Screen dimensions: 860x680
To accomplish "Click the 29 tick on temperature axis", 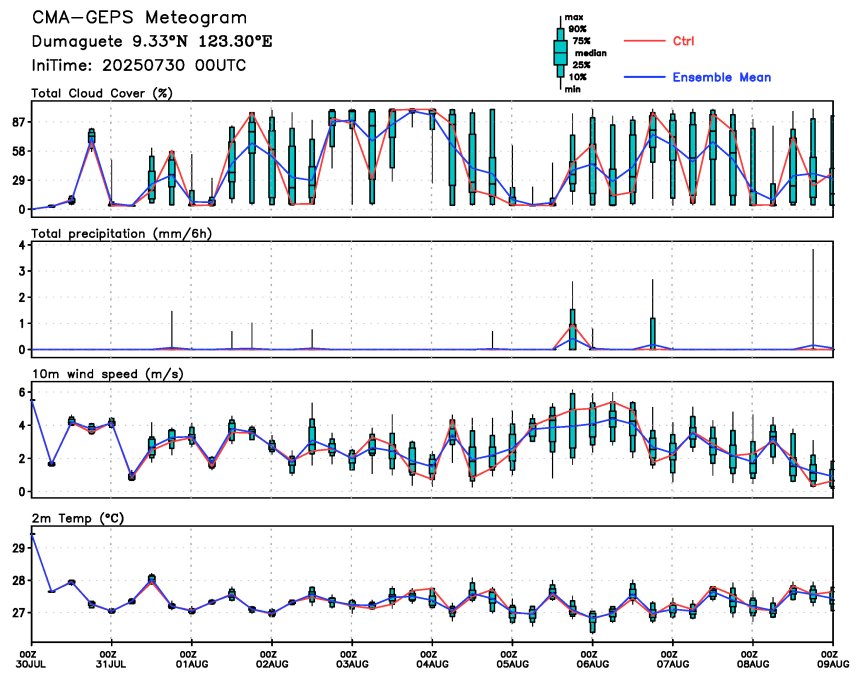I will tap(18, 548).
